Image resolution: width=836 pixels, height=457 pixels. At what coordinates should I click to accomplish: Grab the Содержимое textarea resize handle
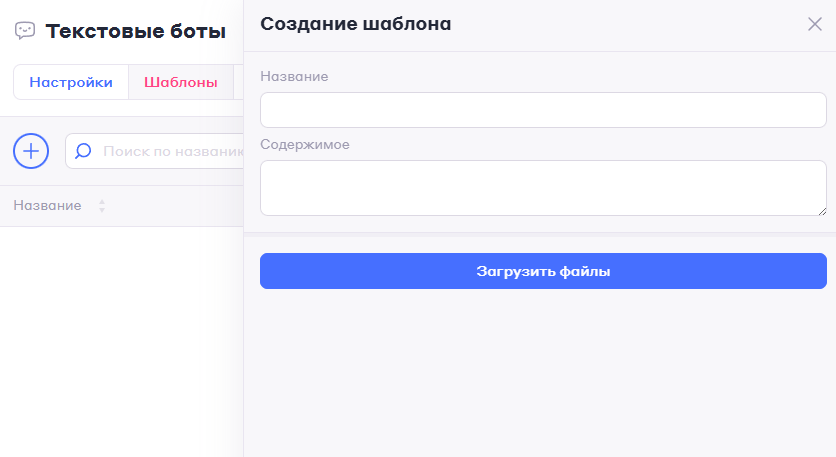click(x=822, y=210)
